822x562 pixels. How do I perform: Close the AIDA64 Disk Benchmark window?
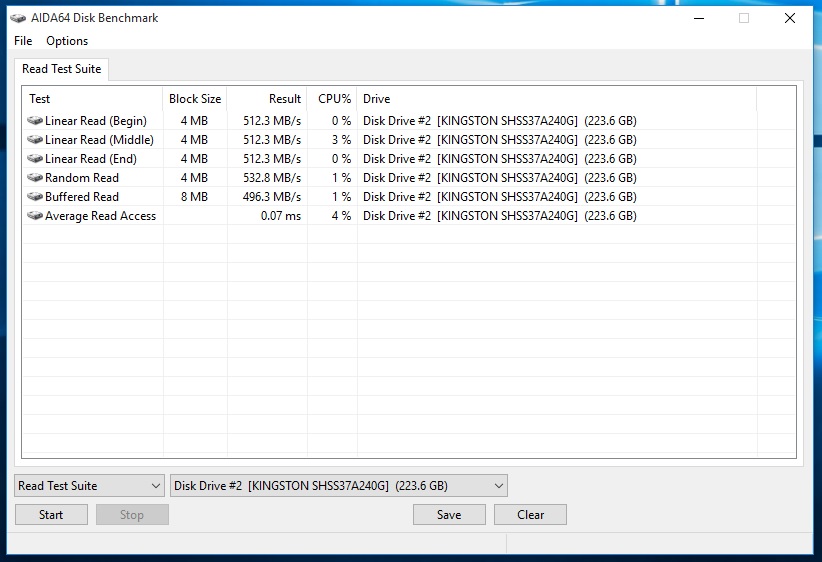point(790,18)
